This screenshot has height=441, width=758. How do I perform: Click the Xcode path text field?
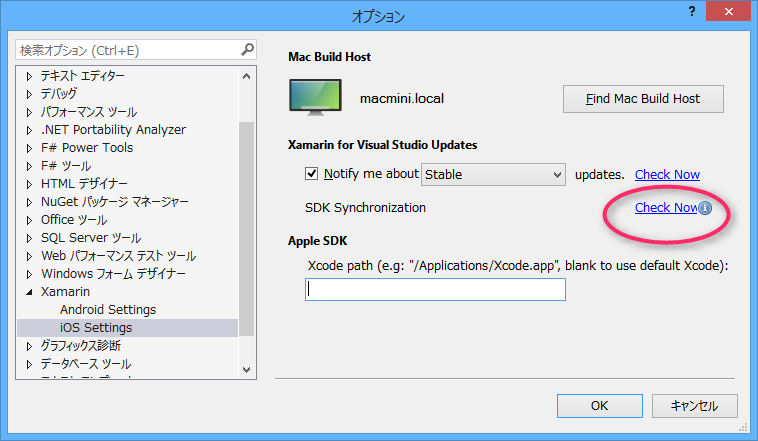tap(435, 290)
